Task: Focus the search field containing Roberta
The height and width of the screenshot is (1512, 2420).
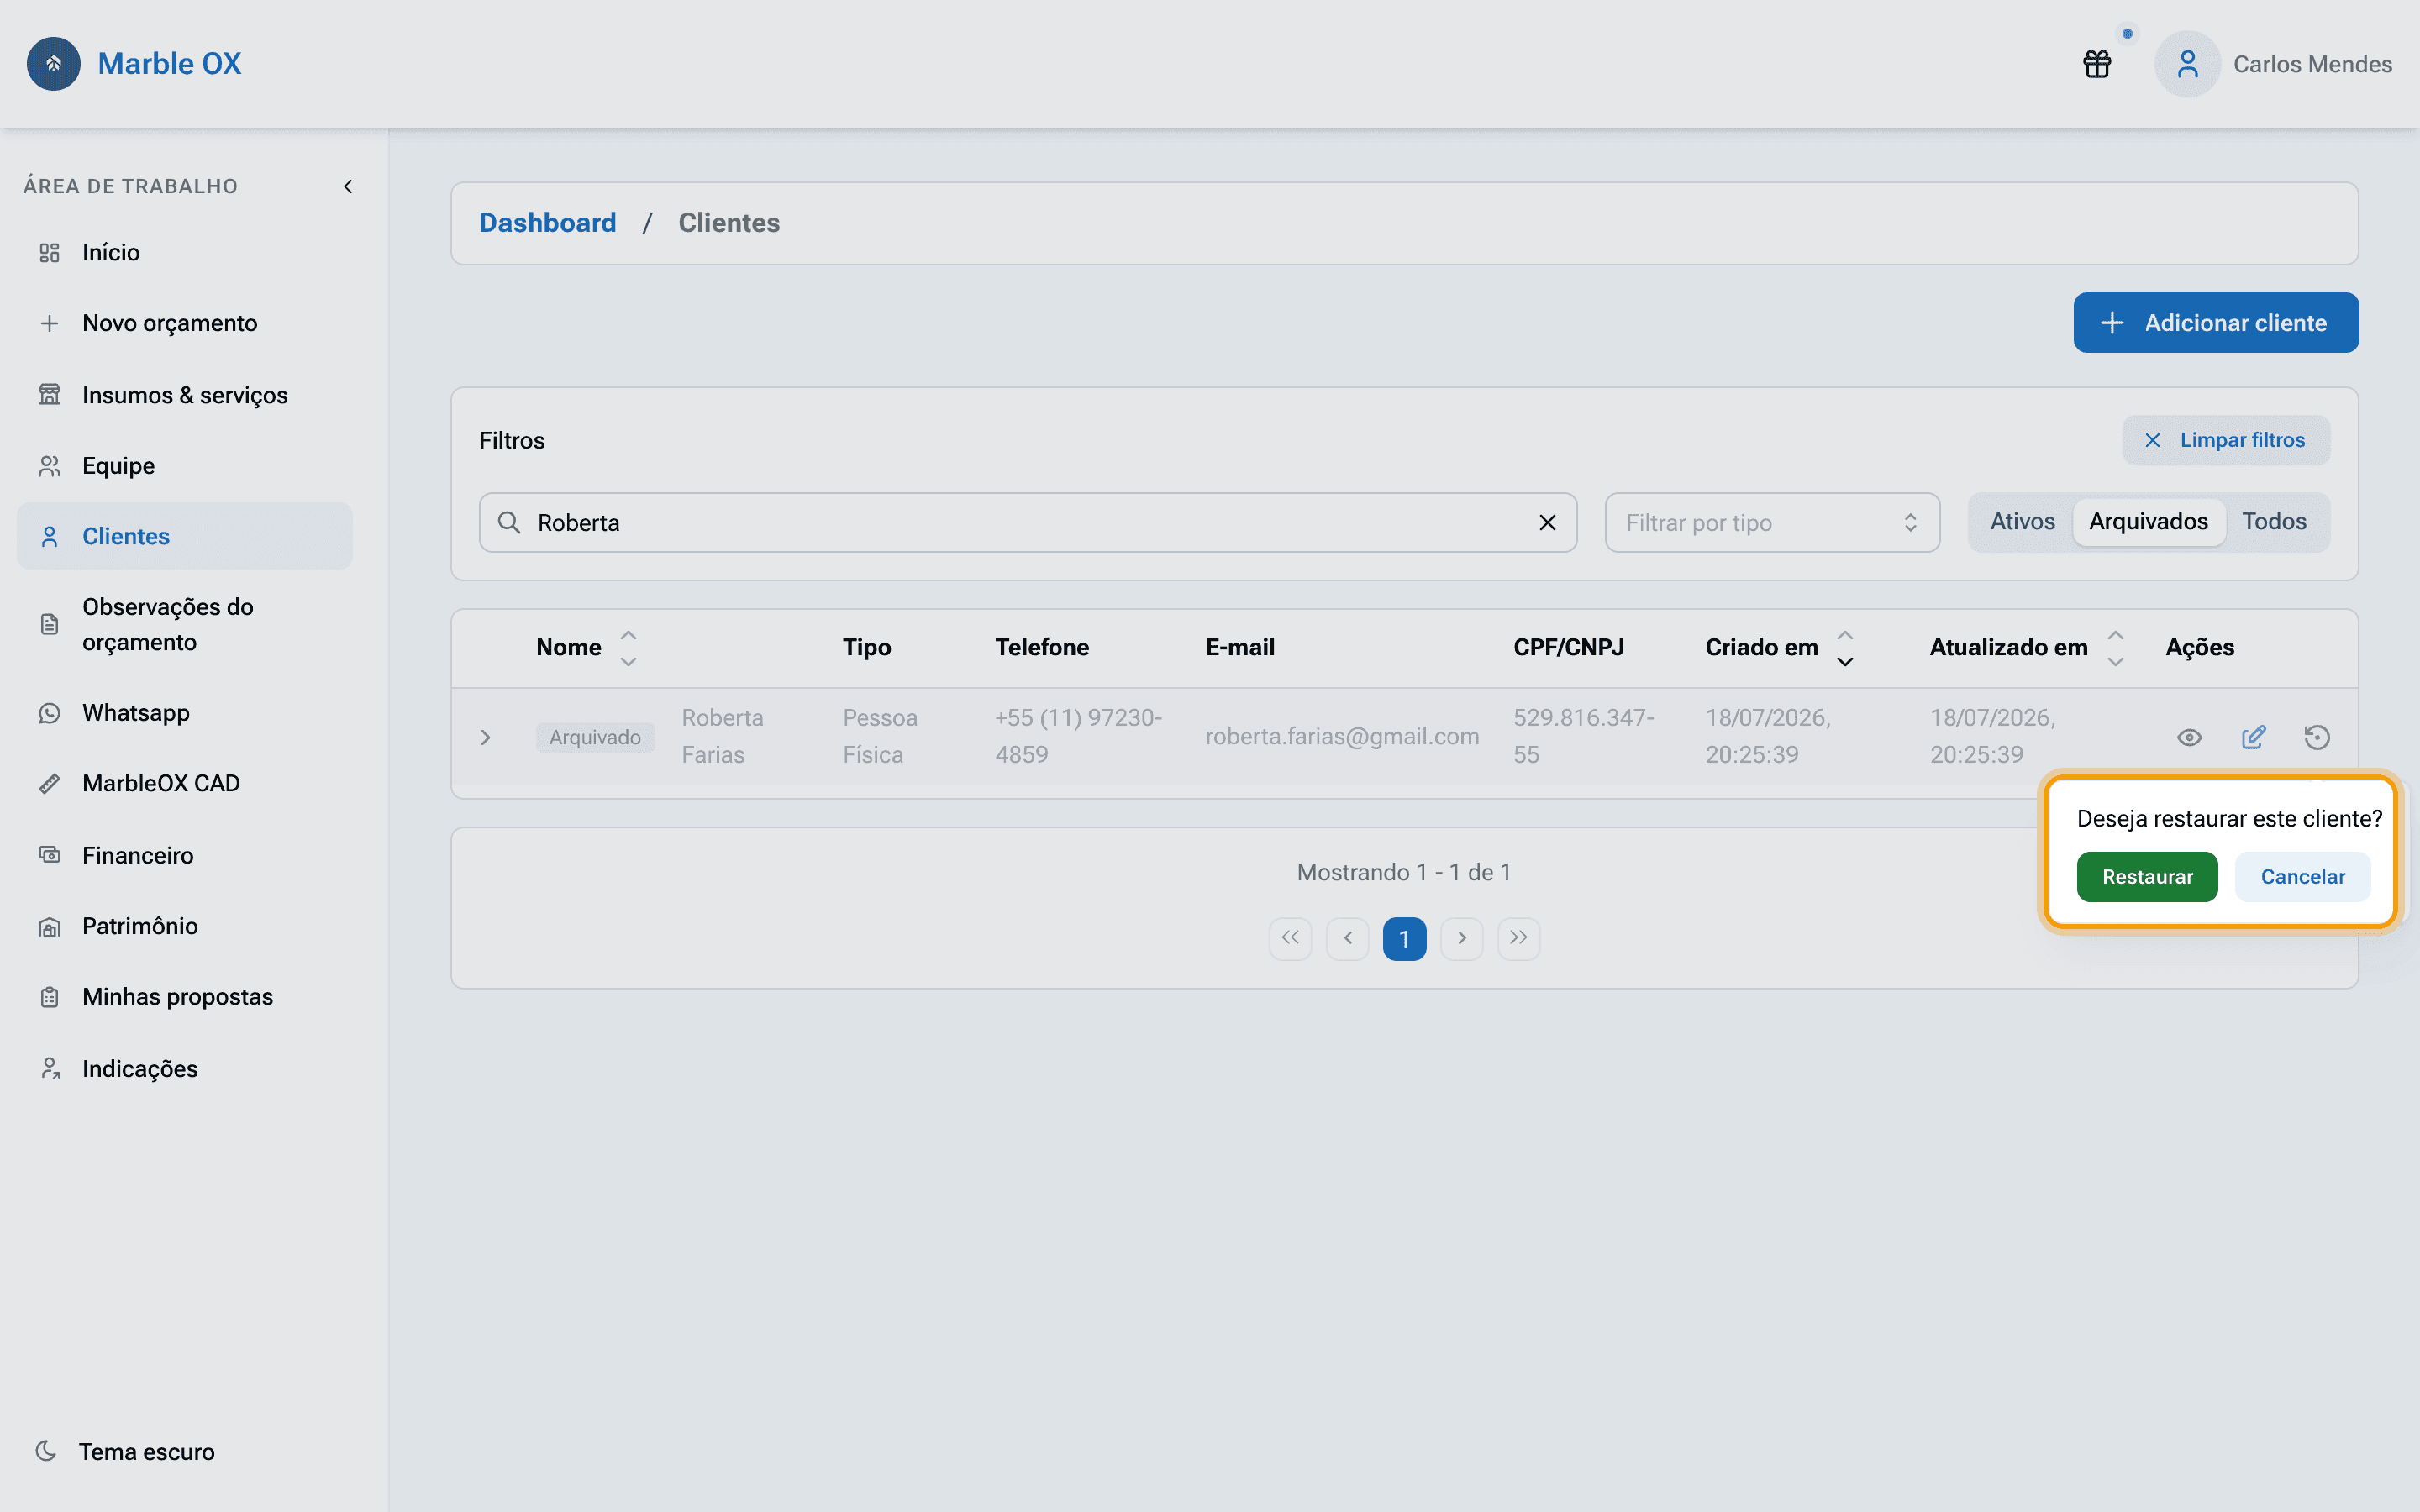Action: click(x=1027, y=522)
